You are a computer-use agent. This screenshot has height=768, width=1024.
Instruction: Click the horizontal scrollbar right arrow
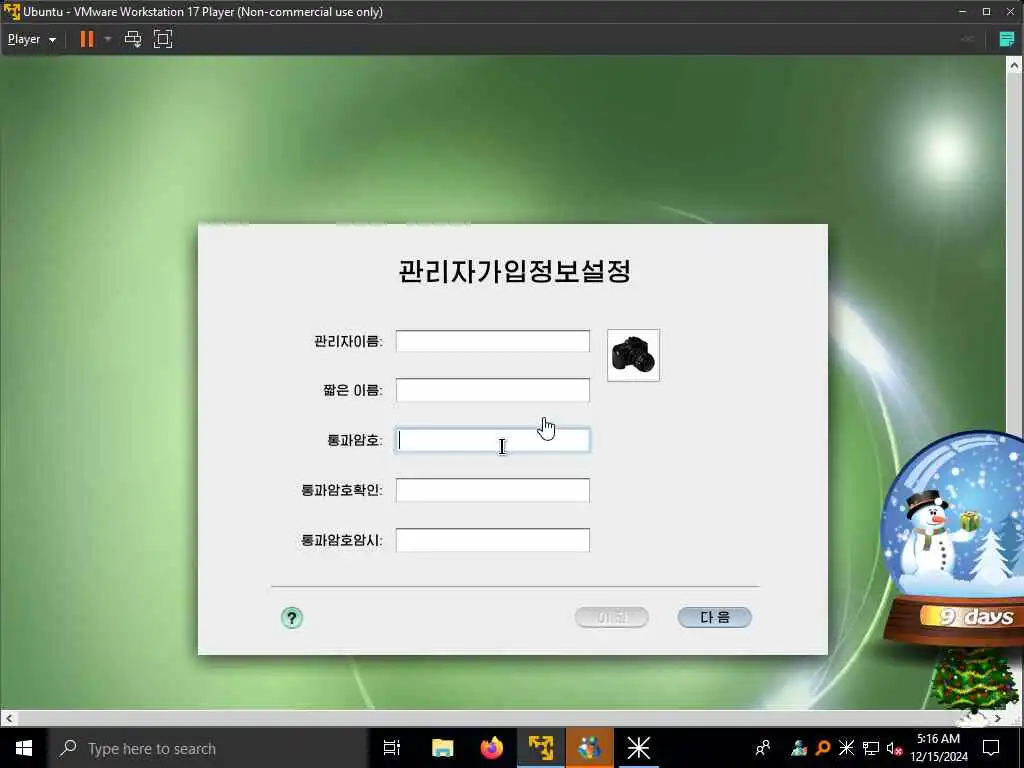(997, 718)
